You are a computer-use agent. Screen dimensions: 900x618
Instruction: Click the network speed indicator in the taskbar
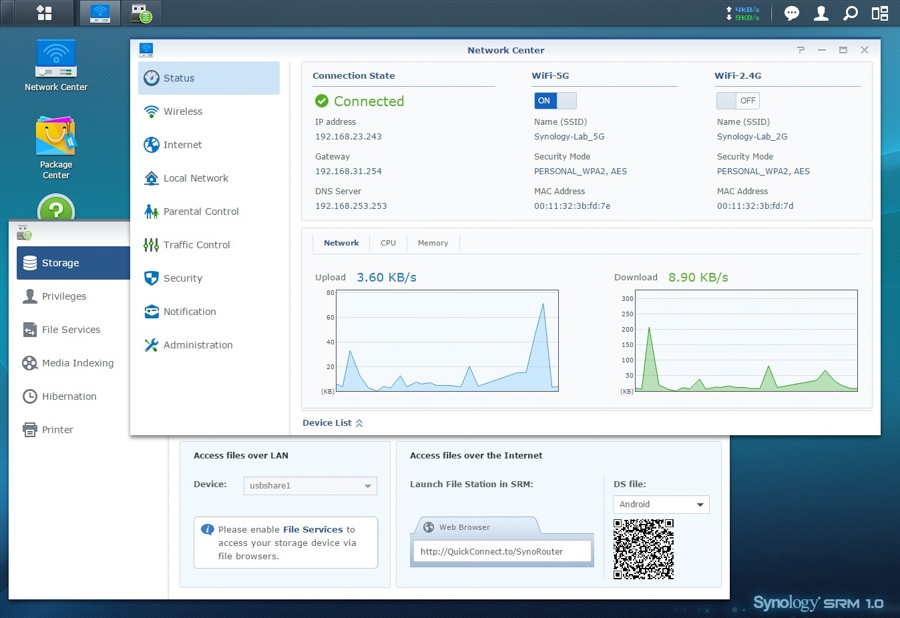743,13
